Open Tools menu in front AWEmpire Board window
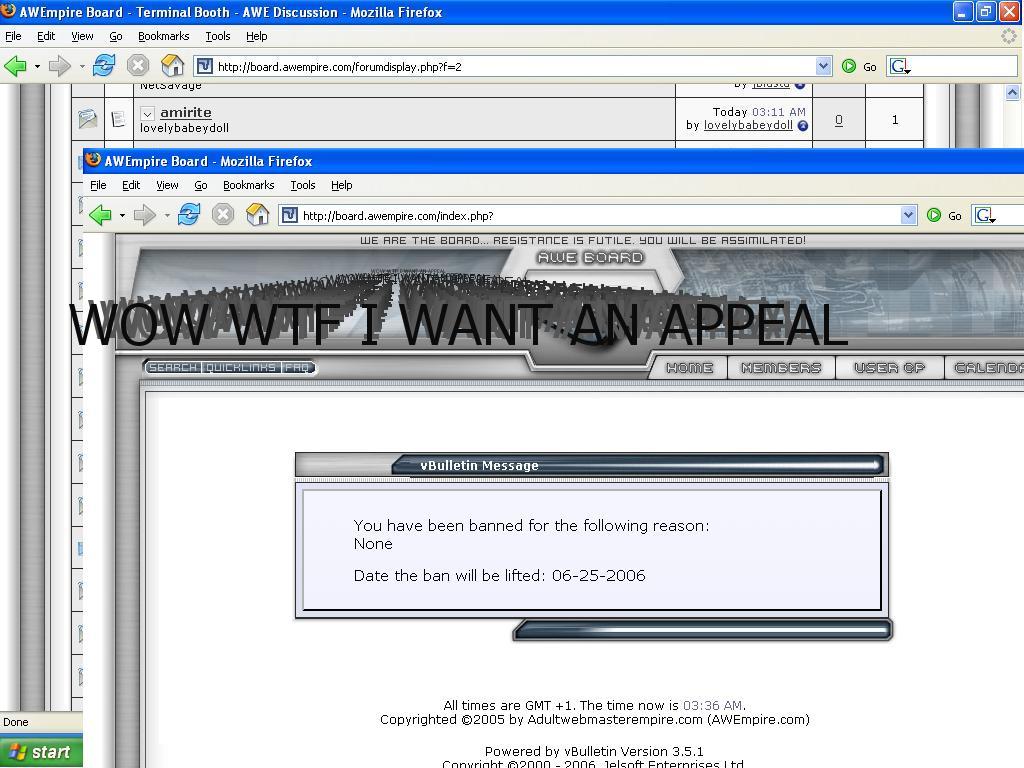Image resolution: width=1024 pixels, height=768 pixels. pyautogui.click(x=302, y=185)
